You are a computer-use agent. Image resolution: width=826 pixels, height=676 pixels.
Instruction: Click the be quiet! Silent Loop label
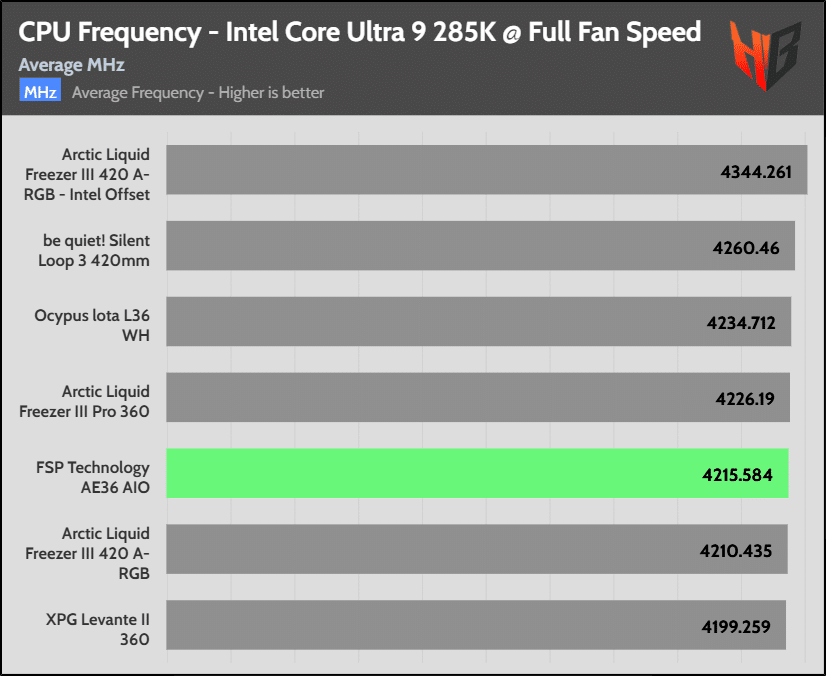[x=94, y=250]
